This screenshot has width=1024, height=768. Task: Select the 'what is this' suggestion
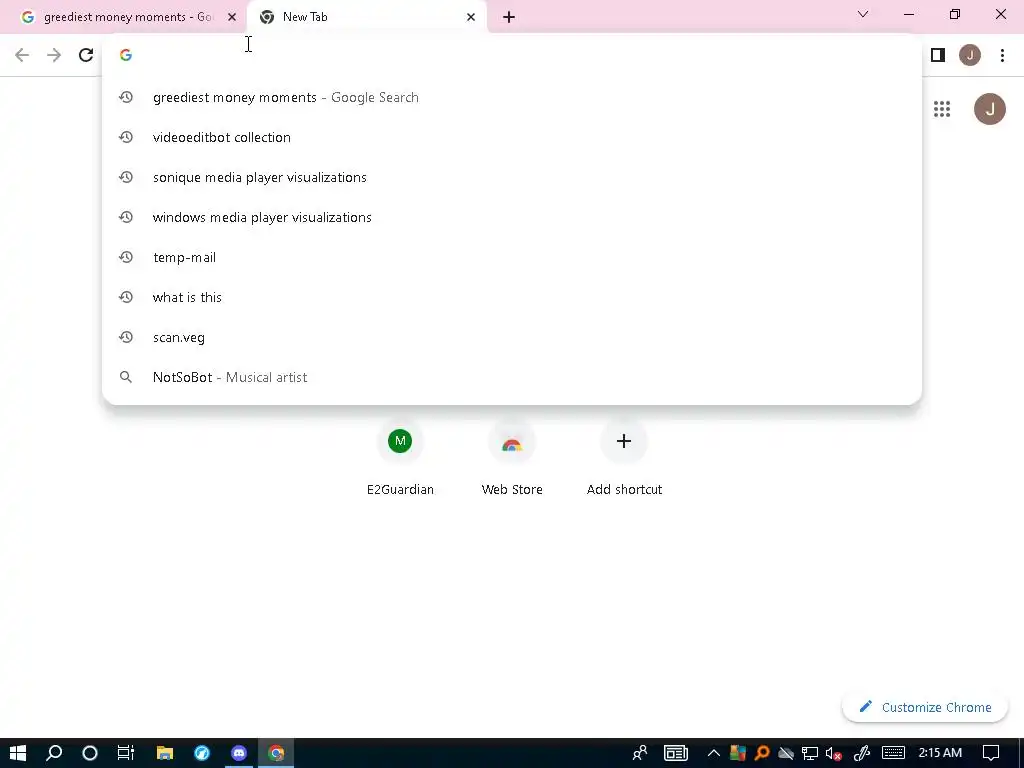512,297
